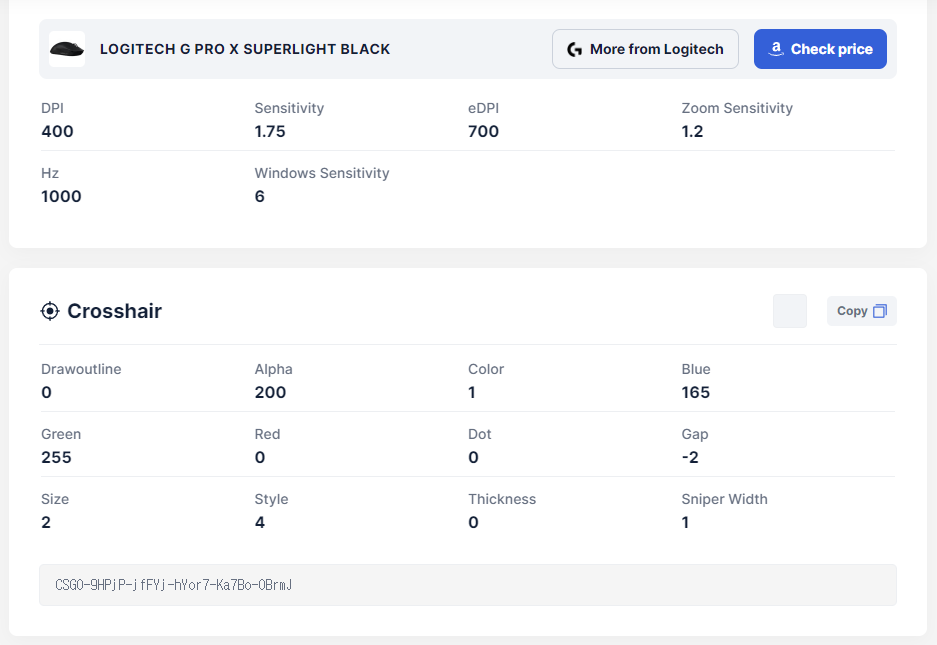
Task: Click the Crosshair section heading
Action: click(x=114, y=311)
